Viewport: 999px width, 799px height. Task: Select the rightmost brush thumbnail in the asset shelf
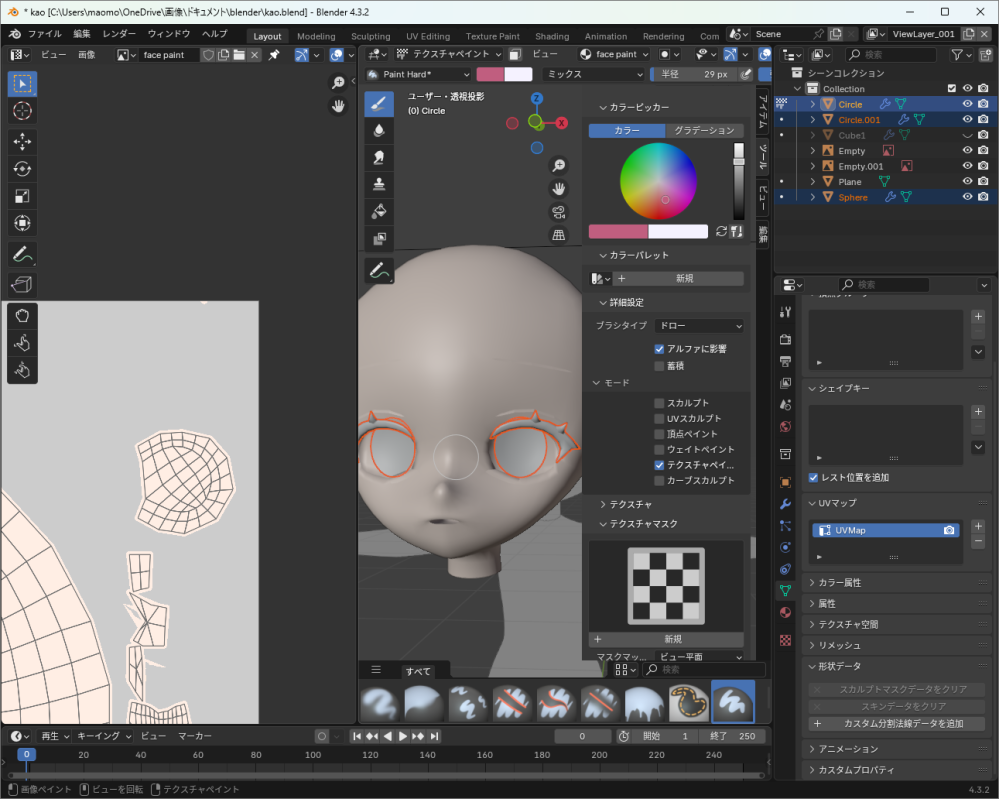733,701
